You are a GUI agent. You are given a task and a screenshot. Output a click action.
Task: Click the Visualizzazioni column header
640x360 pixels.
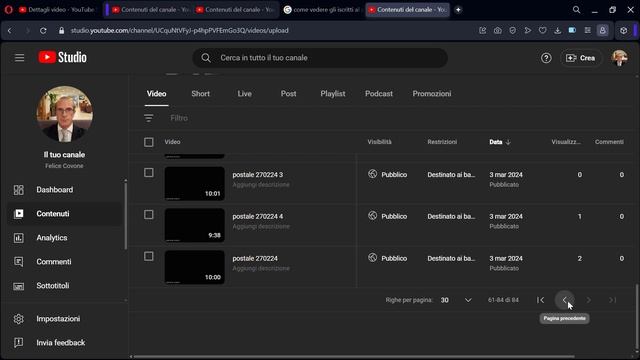coord(566,142)
